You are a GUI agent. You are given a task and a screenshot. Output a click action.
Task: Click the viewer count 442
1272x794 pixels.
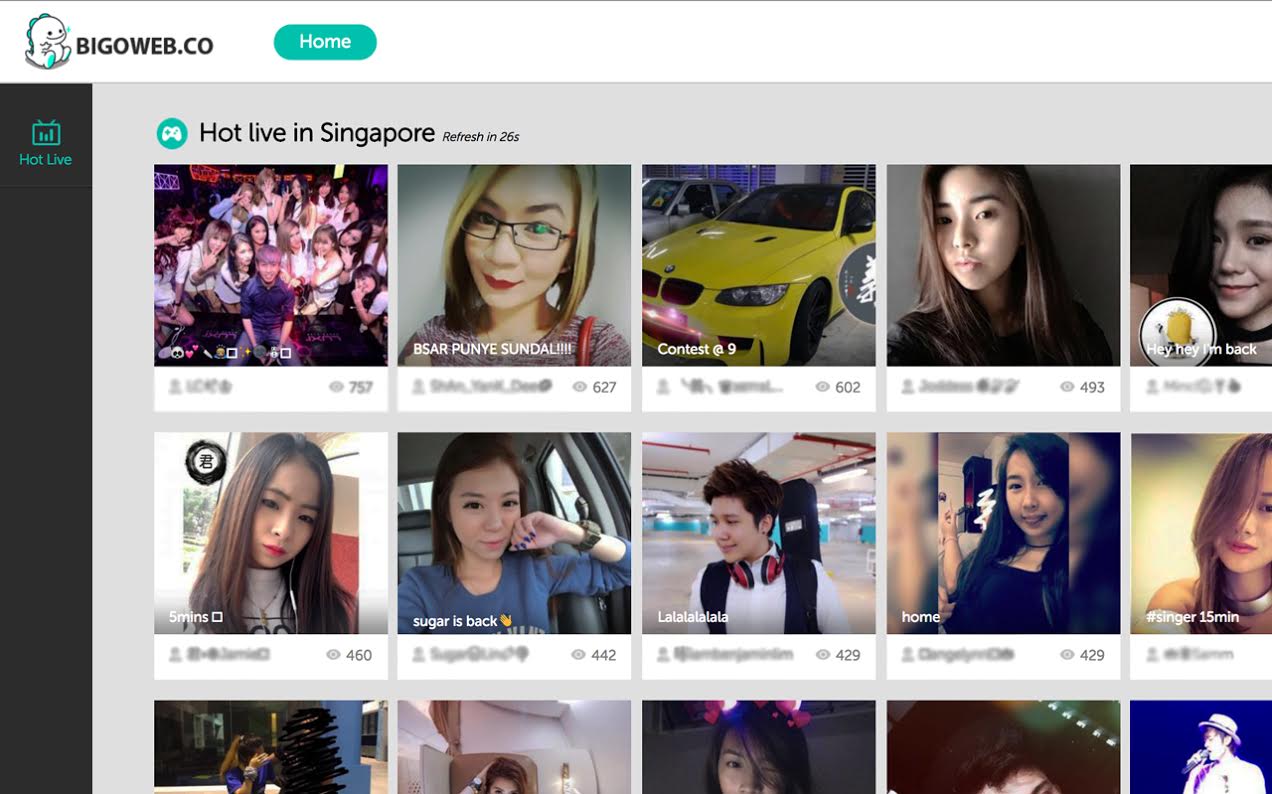pyautogui.click(x=604, y=656)
